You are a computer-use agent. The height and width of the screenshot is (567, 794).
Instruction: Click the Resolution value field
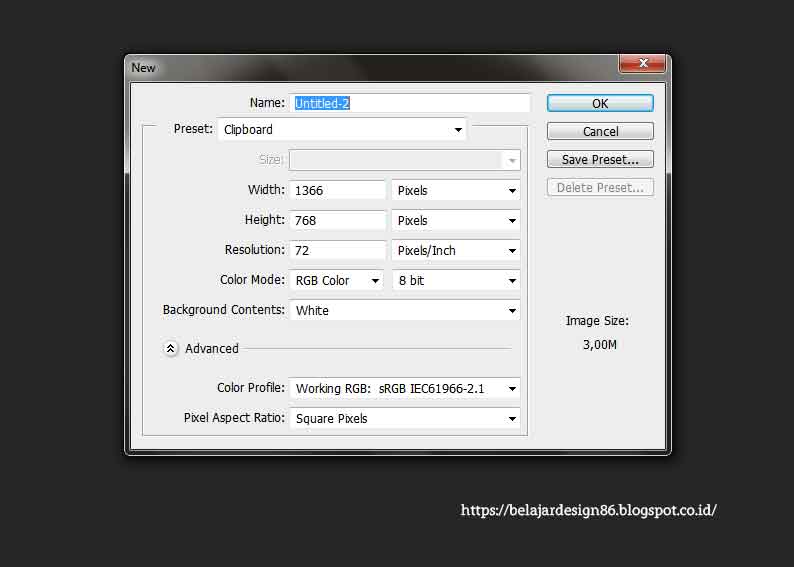(337, 250)
